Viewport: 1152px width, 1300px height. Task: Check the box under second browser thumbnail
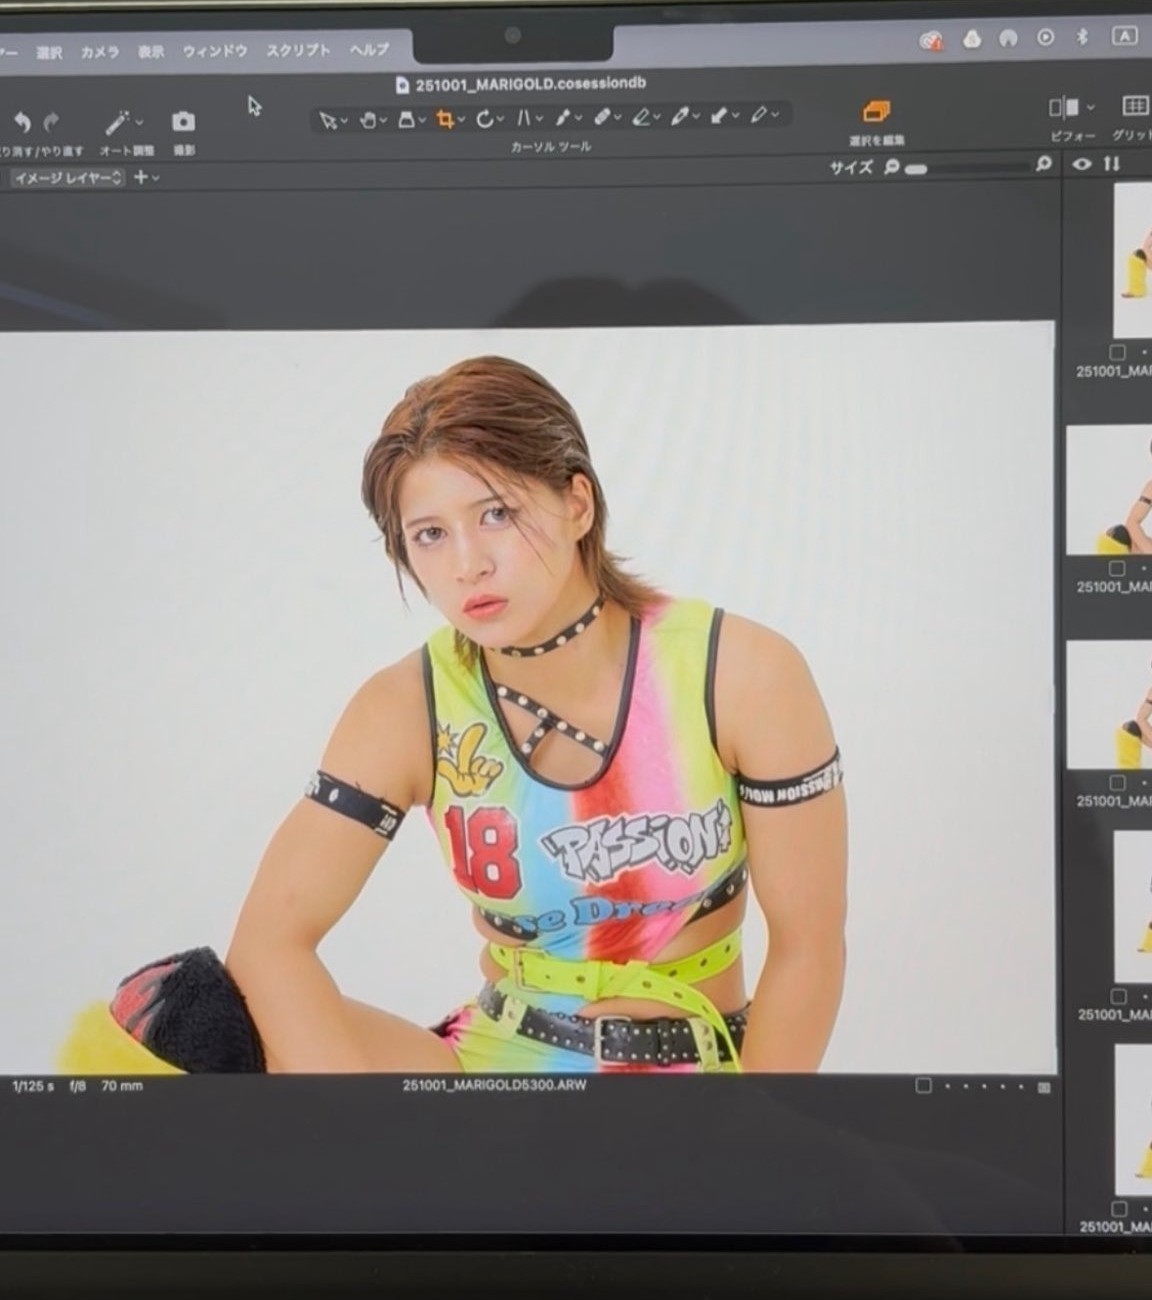[x=1117, y=568]
